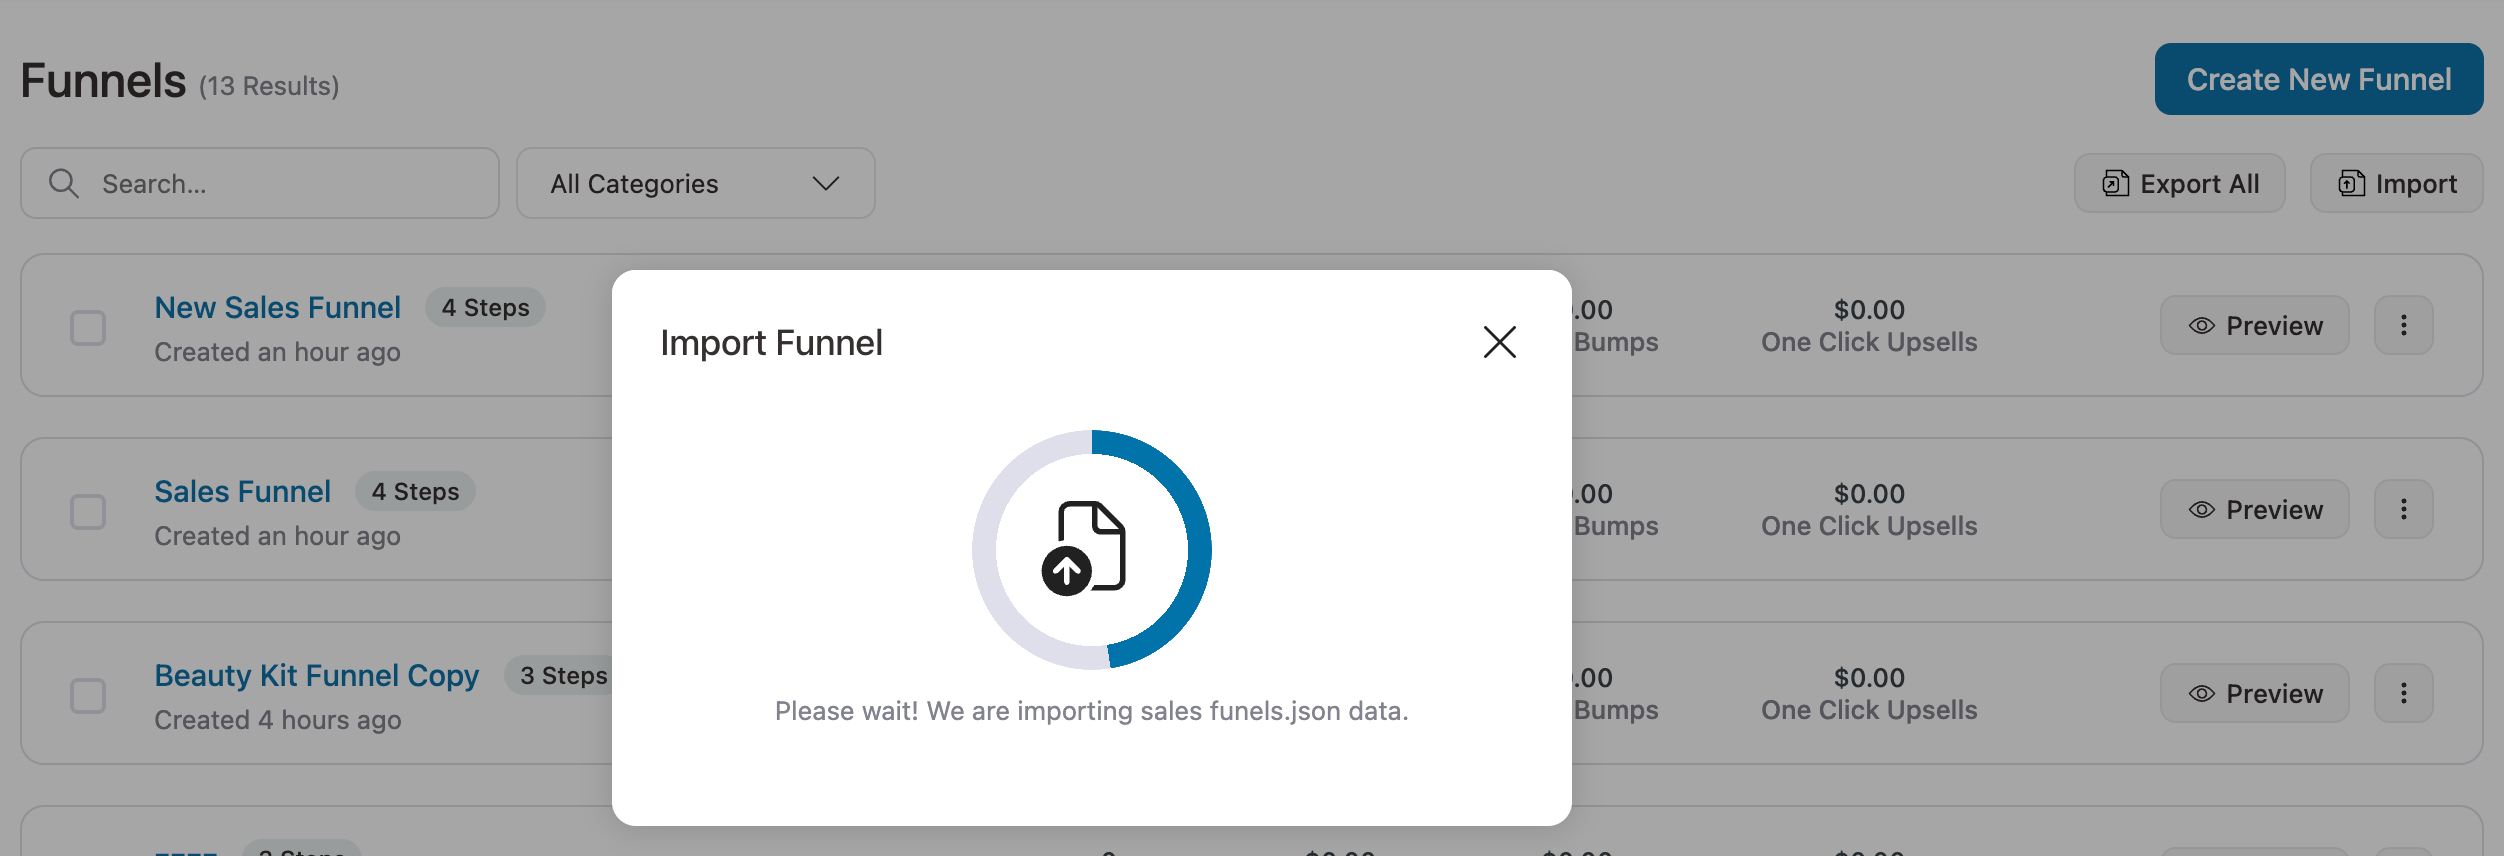Click eye icon in New Sales Funnel row
This screenshot has width=2504, height=856.
pos(2201,326)
